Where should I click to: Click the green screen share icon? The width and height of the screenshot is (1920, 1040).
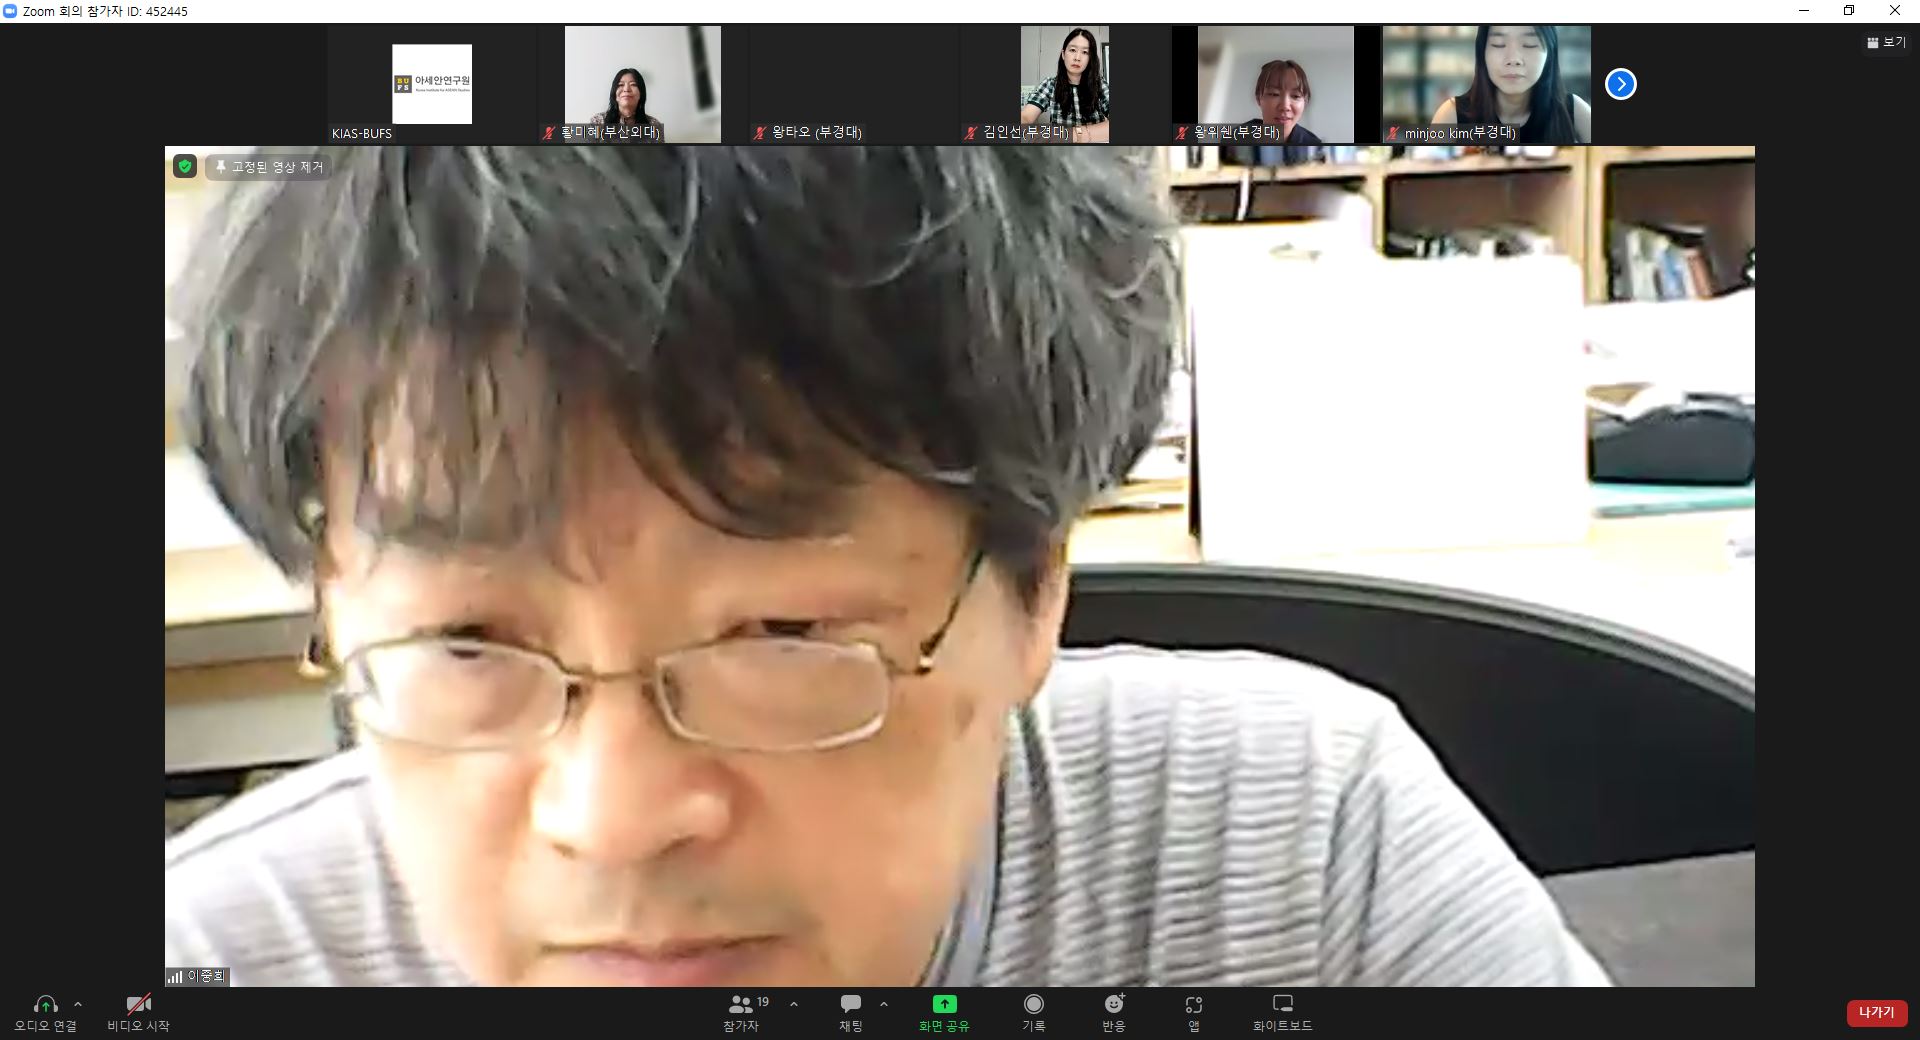tap(944, 1004)
